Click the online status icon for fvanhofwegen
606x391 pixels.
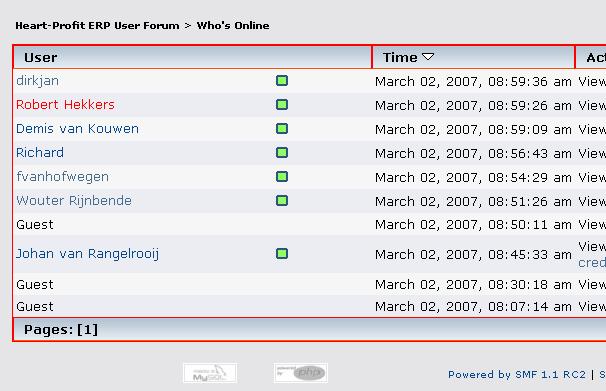(282, 177)
